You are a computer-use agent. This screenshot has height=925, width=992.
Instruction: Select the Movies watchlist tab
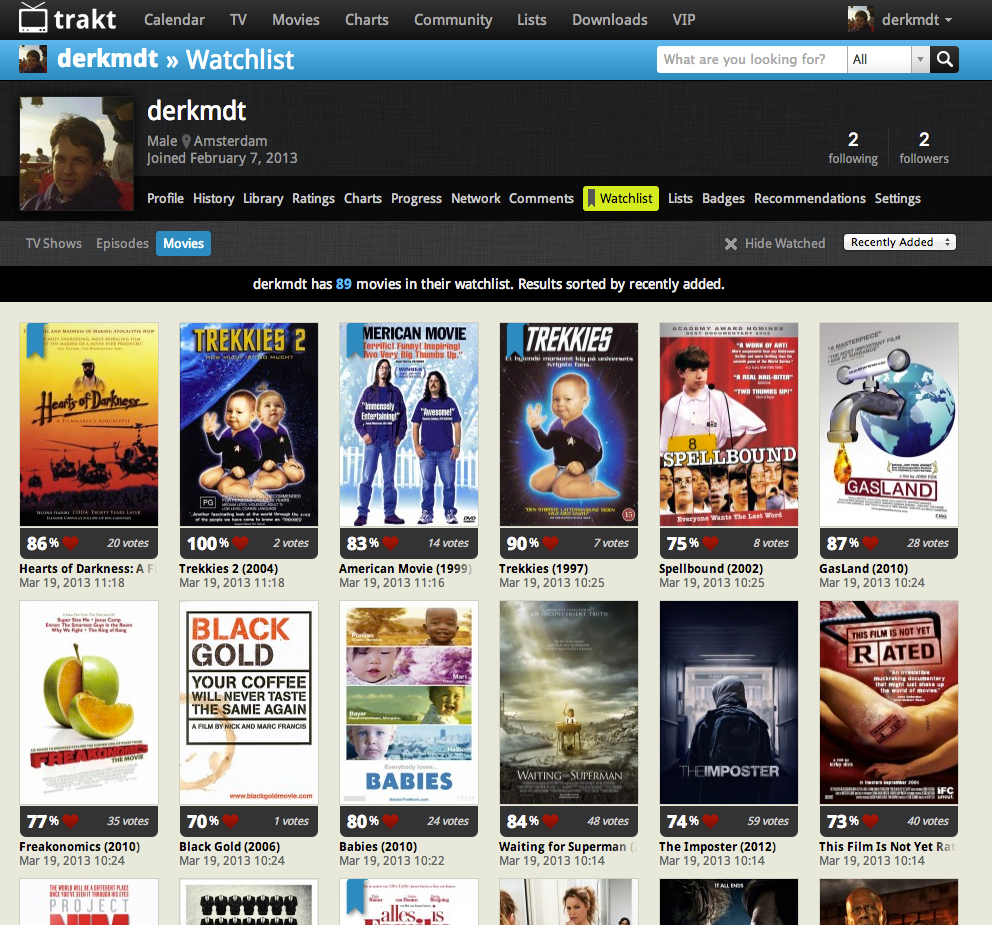pos(183,244)
